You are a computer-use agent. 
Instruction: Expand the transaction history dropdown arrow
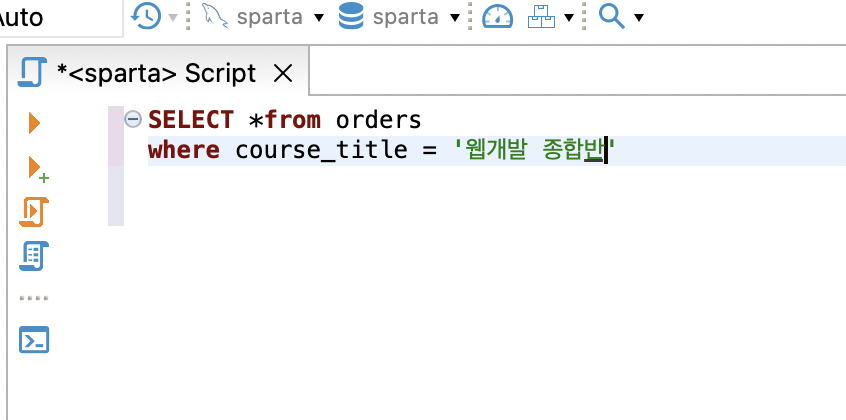(173, 18)
